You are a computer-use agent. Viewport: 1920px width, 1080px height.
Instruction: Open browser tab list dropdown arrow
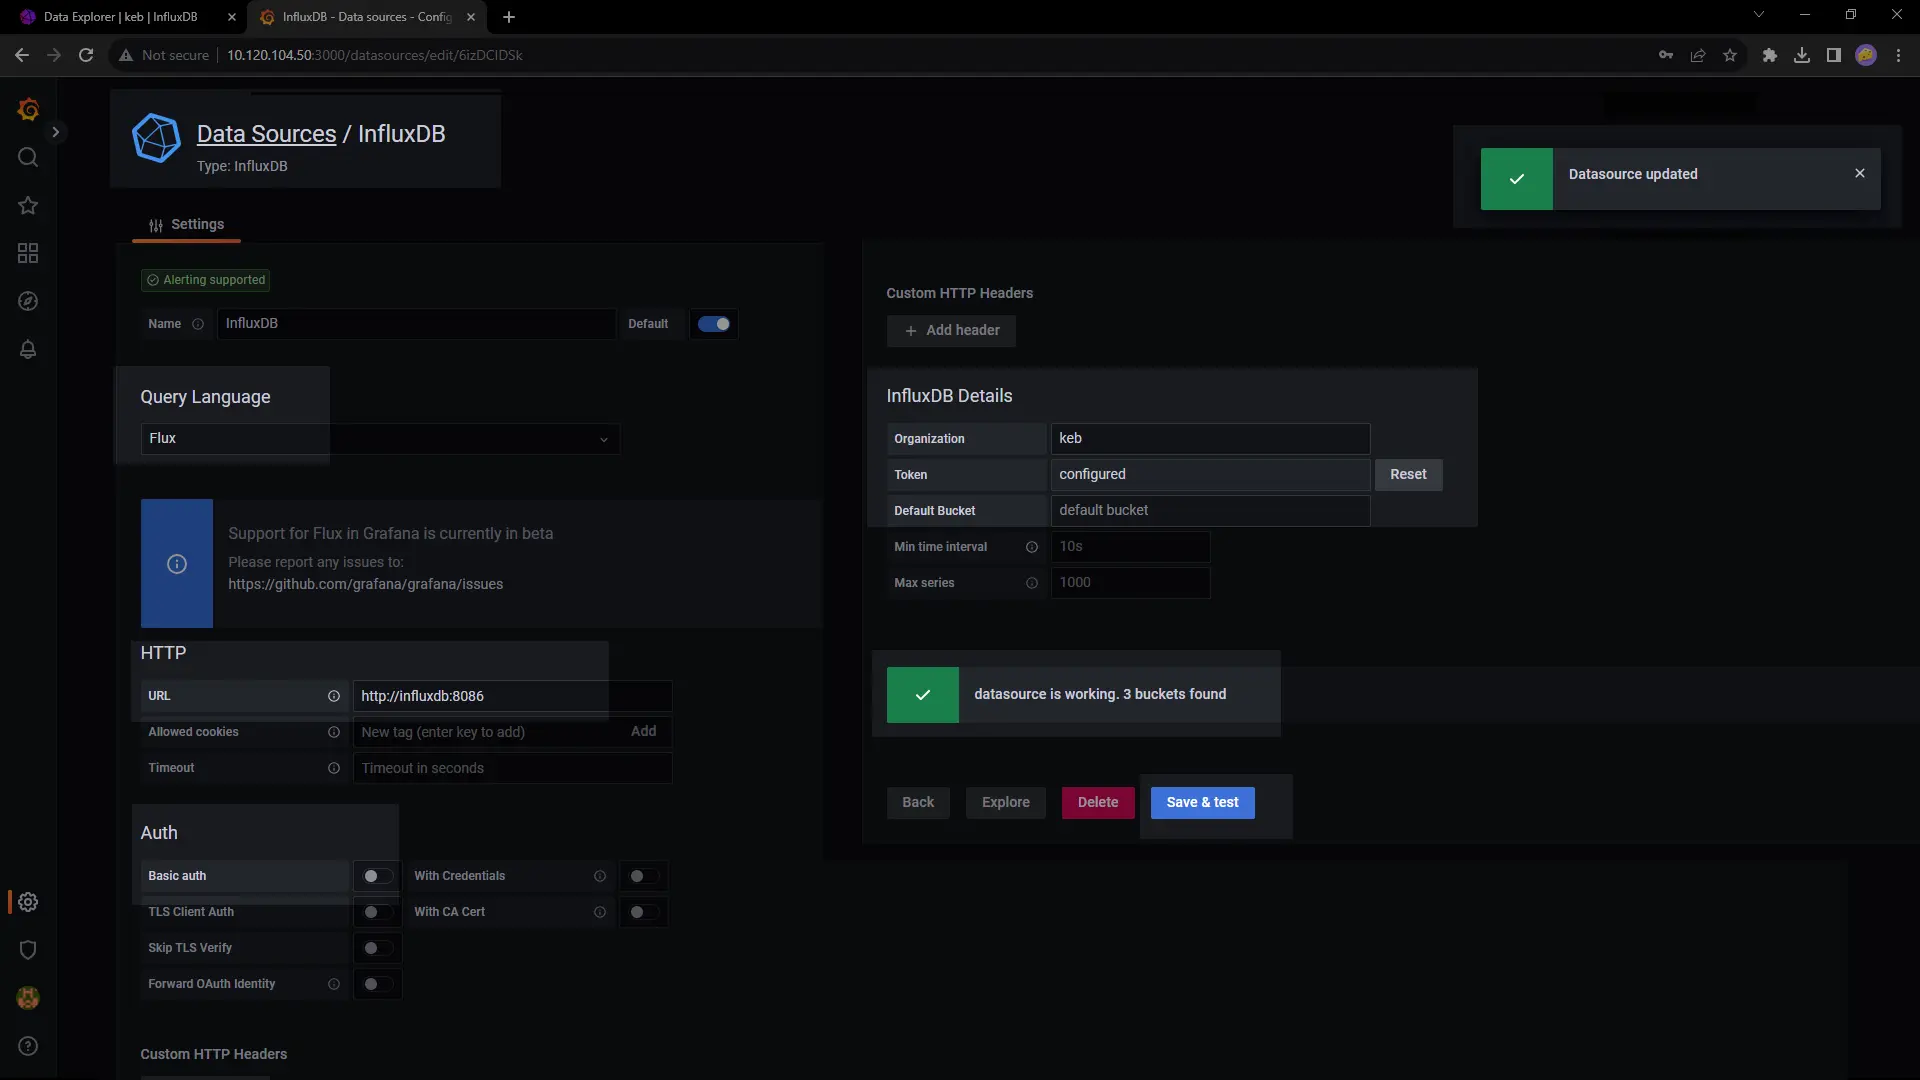pos(1759,15)
